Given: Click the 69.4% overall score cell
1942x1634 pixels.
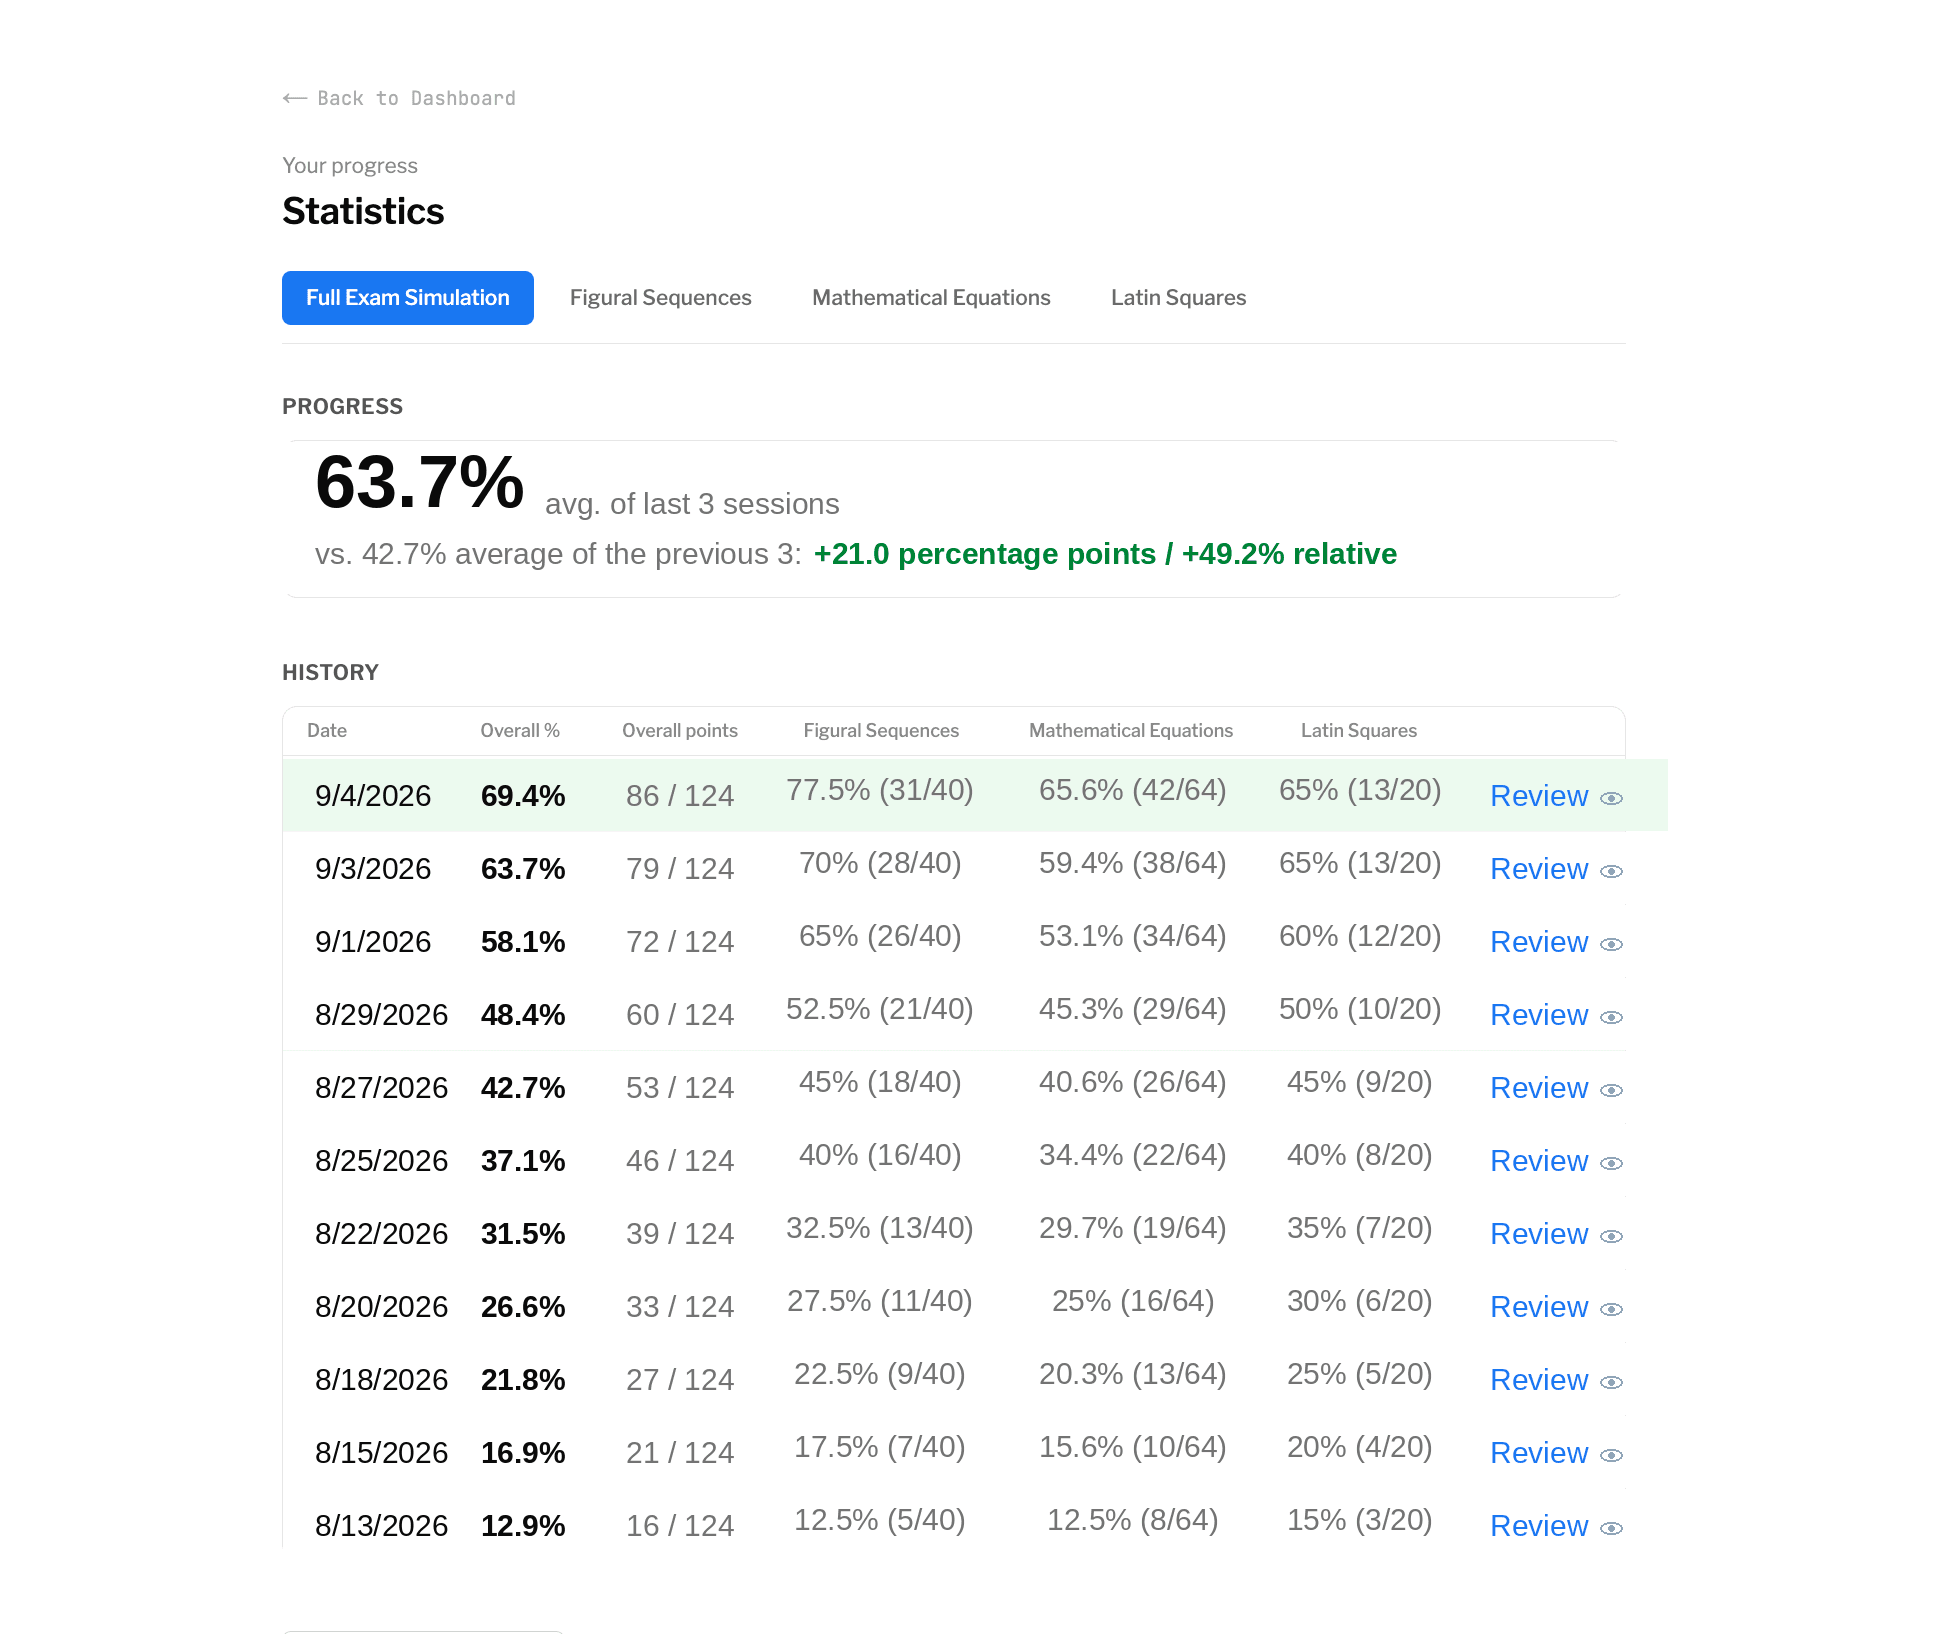Looking at the screenshot, I should coord(523,796).
